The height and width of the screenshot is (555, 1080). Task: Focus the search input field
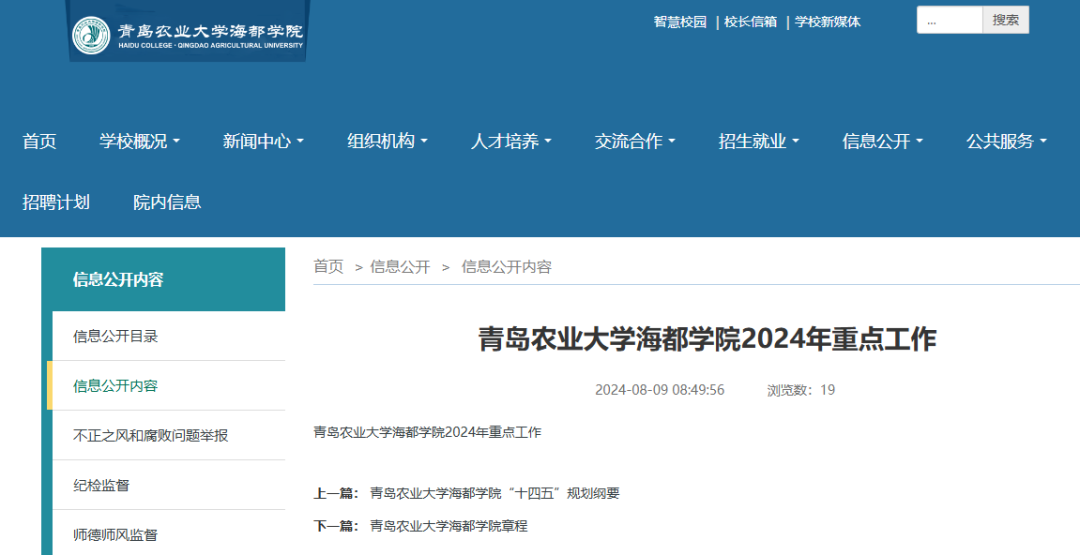pyautogui.click(x=949, y=20)
